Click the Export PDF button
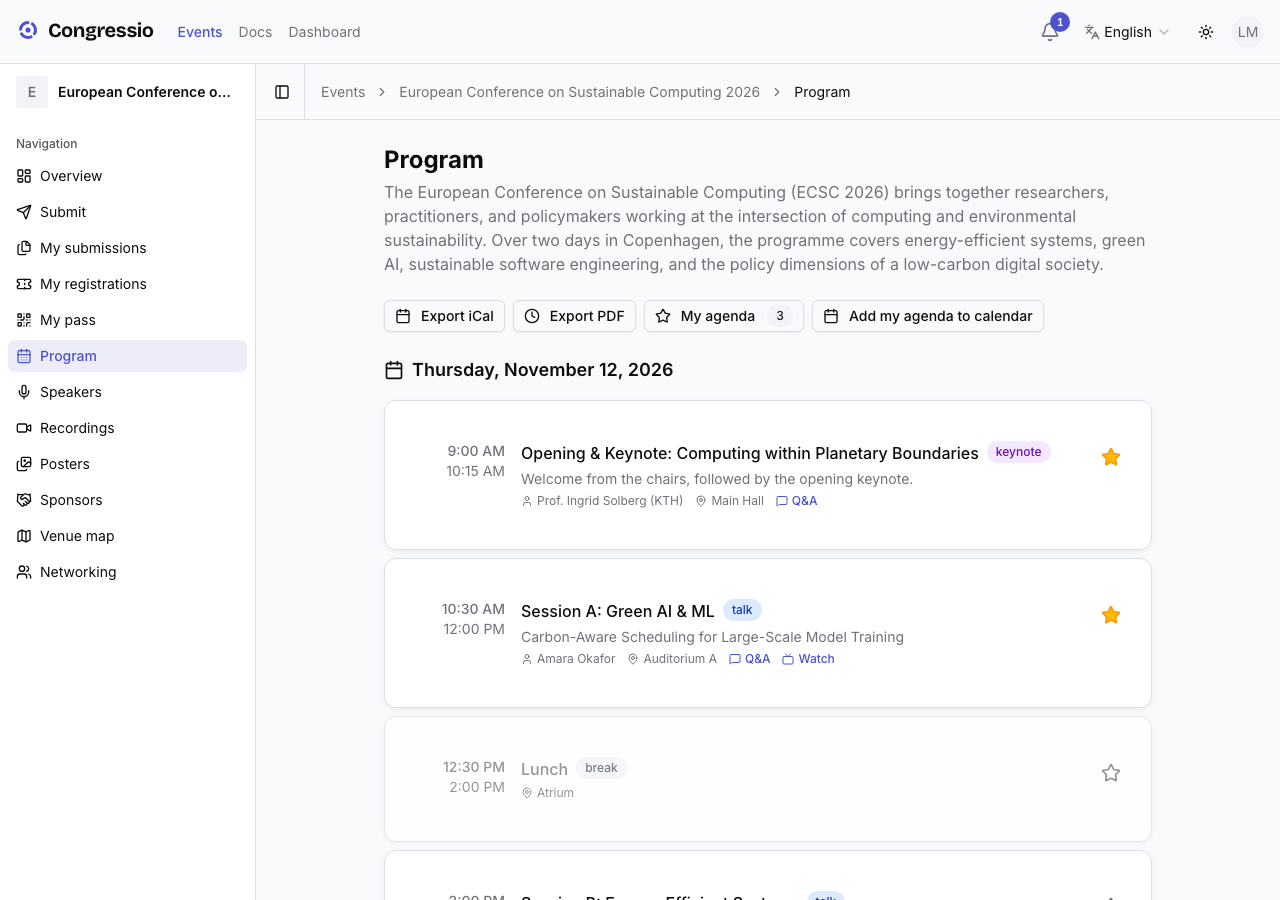The image size is (1280, 900). (574, 316)
